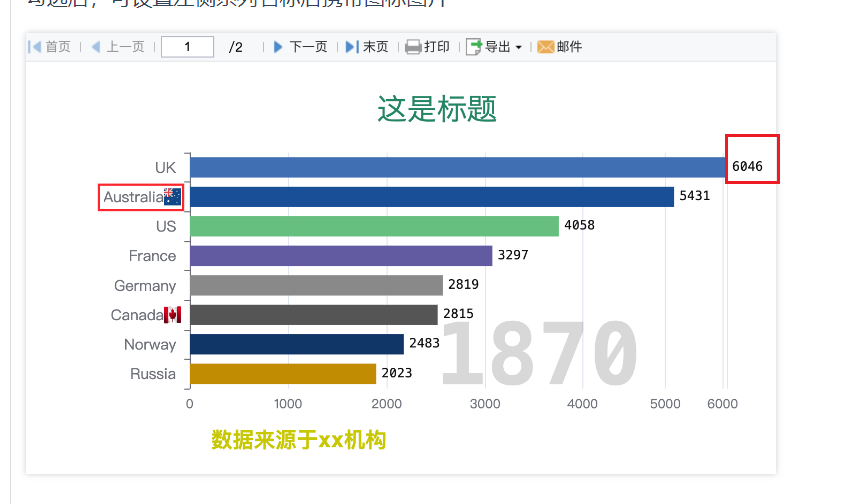The height and width of the screenshot is (504, 853).
Task: Click the chart title 这是标题
Action: coord(437,109)
